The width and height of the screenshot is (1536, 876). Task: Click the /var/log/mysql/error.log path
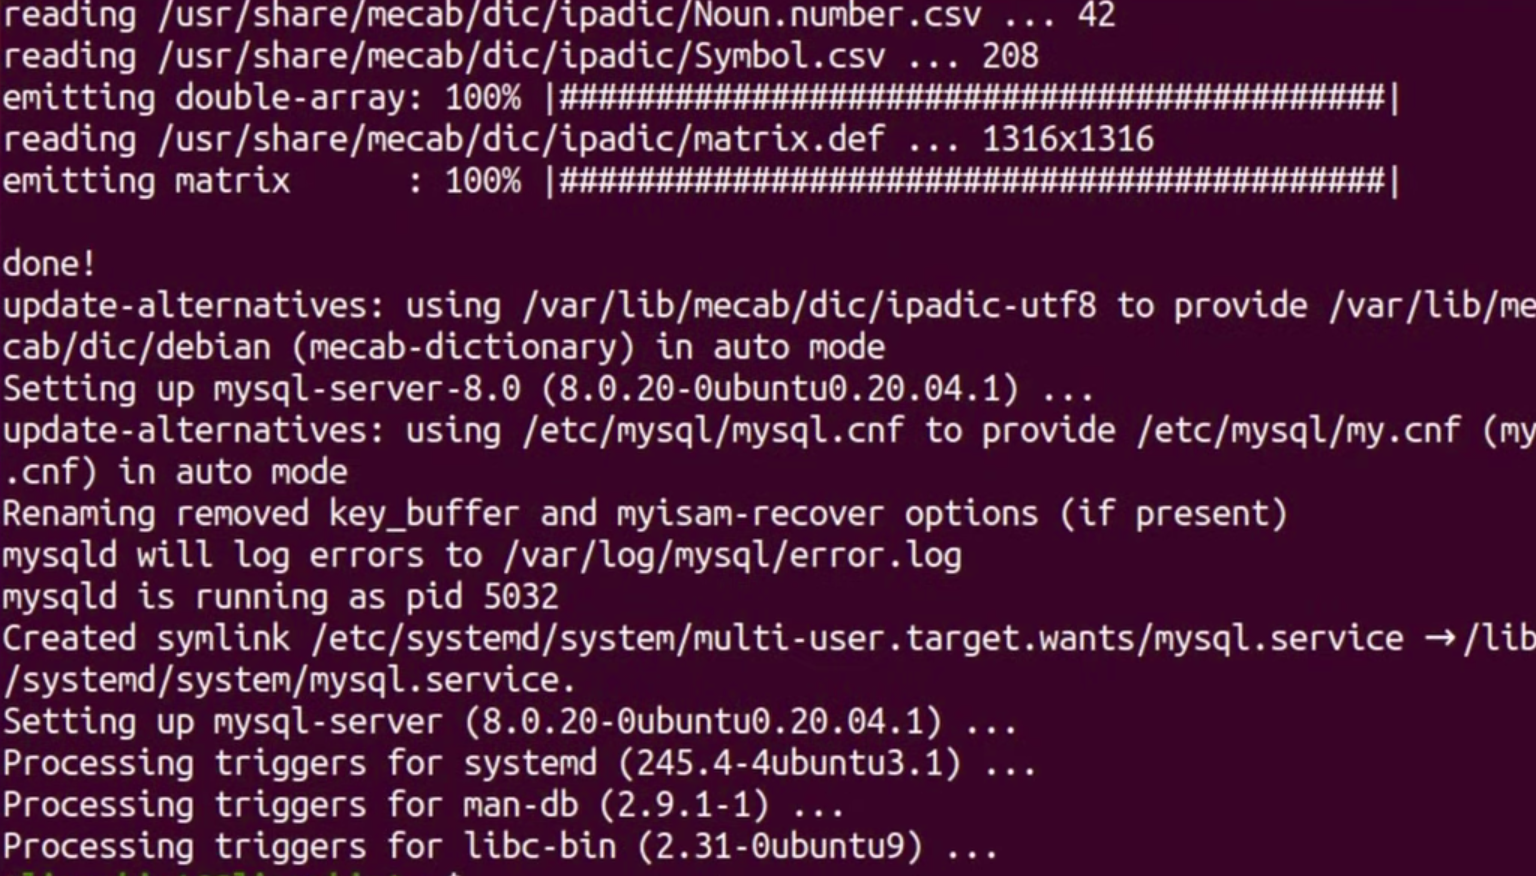[732, 555]
